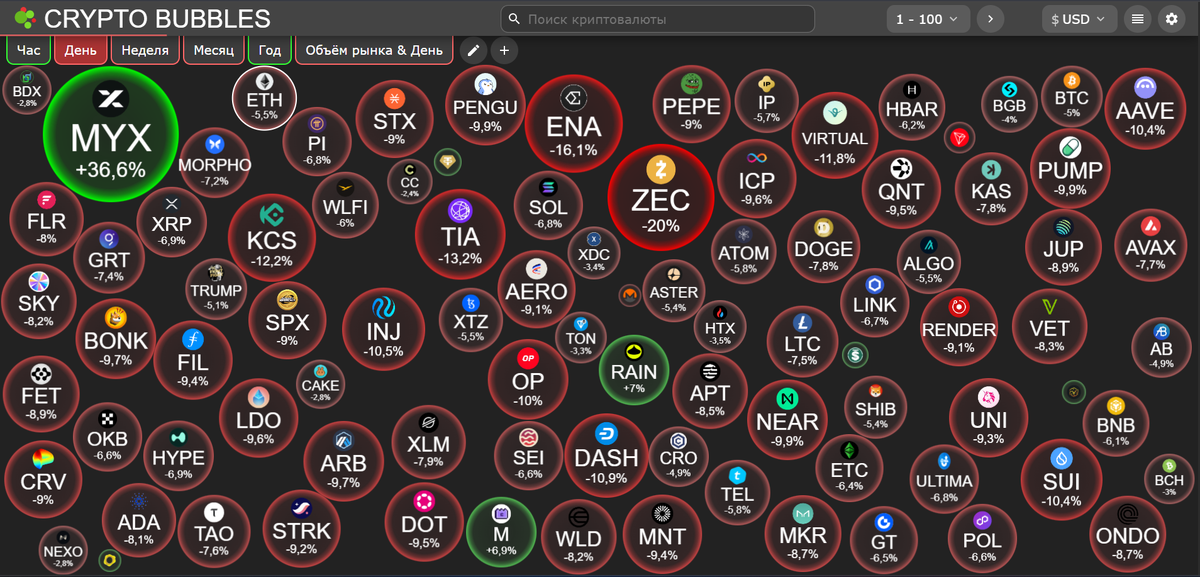Image resolution: width=1200 pixels, height=577 pixels.
Task: Open the LINK bubble
Action: tap(875, 303)
